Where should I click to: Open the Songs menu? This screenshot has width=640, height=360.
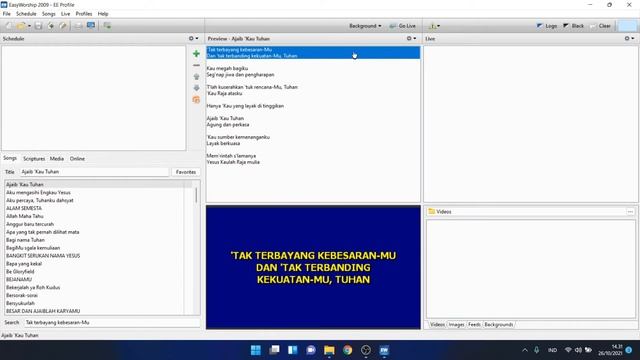[x=49, y=13]
